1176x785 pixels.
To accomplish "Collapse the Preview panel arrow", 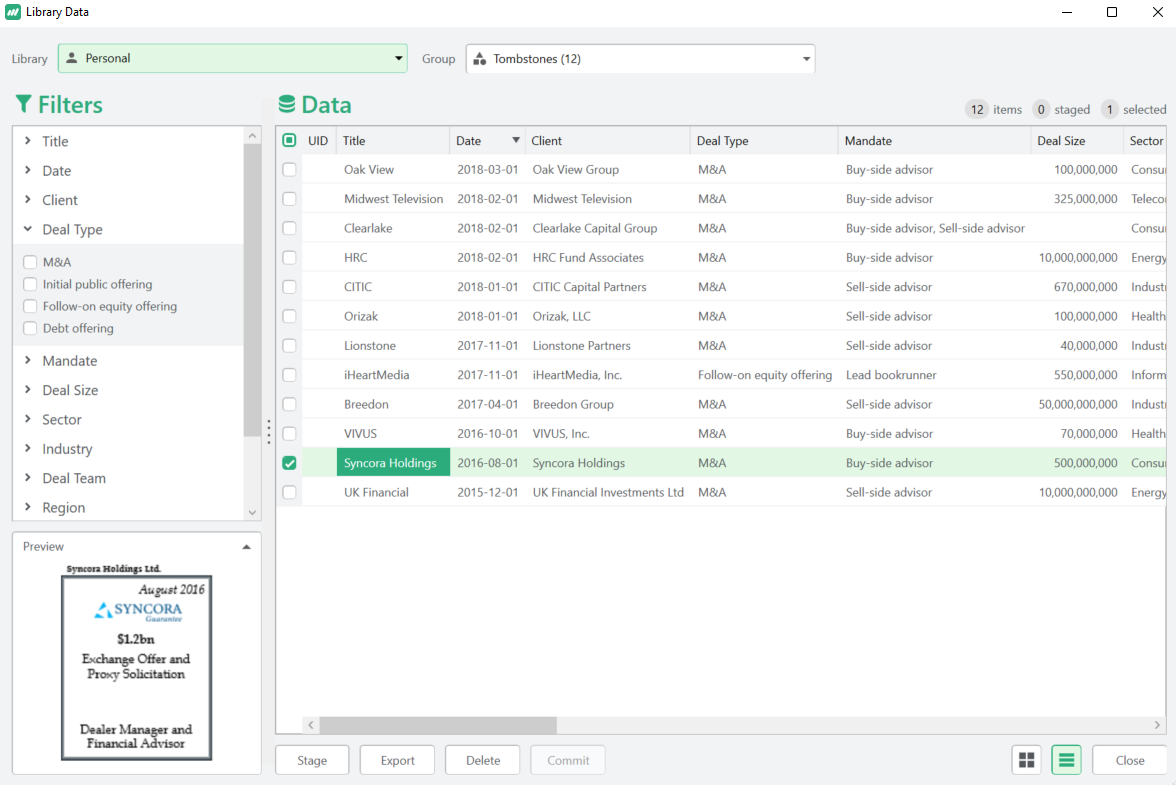I will (246, 547).
